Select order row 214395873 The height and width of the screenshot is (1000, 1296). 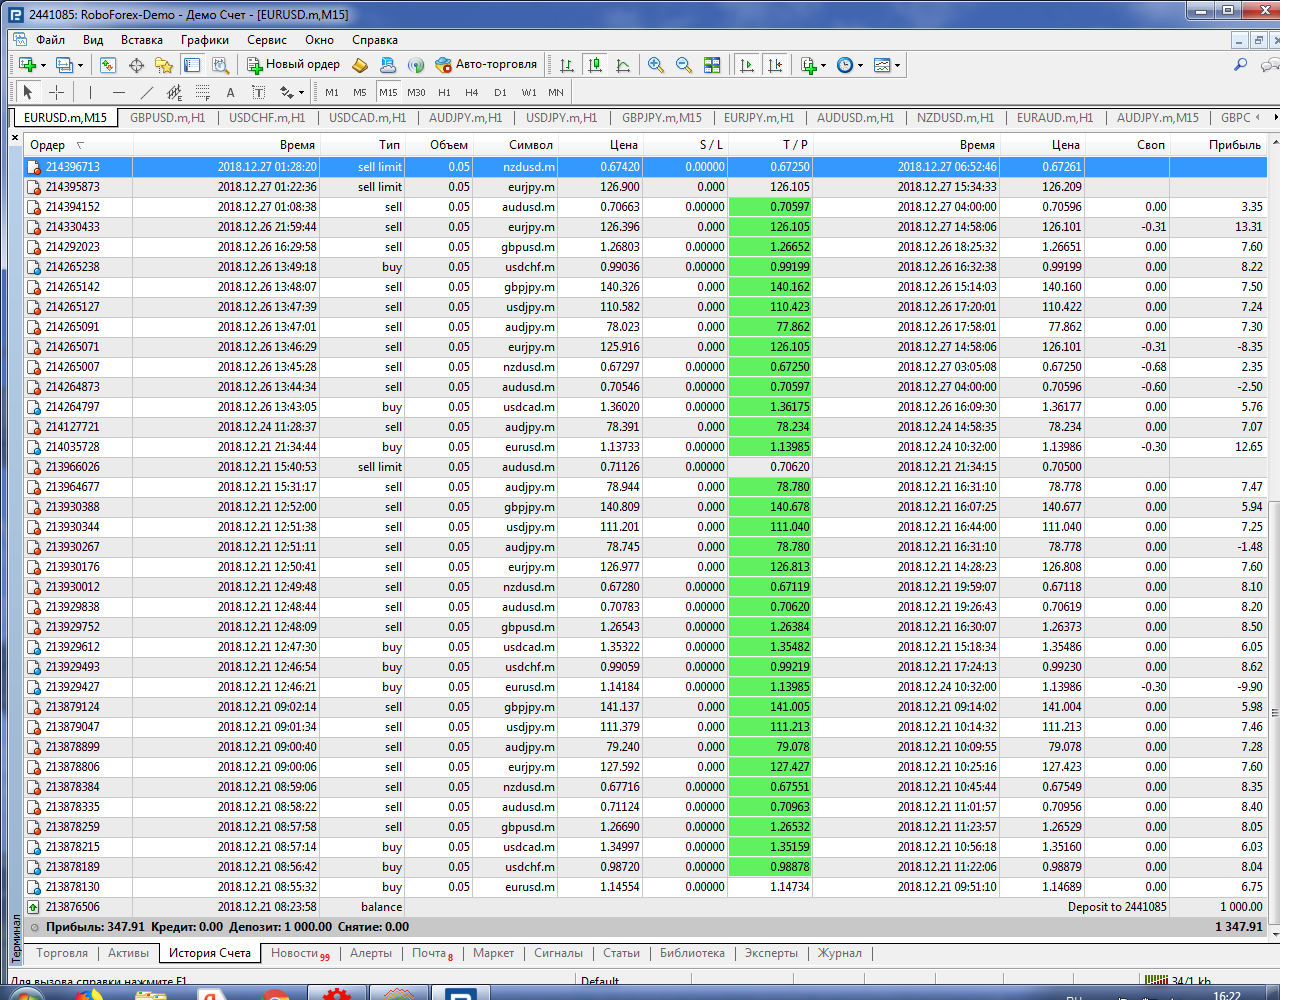[646, 187]
